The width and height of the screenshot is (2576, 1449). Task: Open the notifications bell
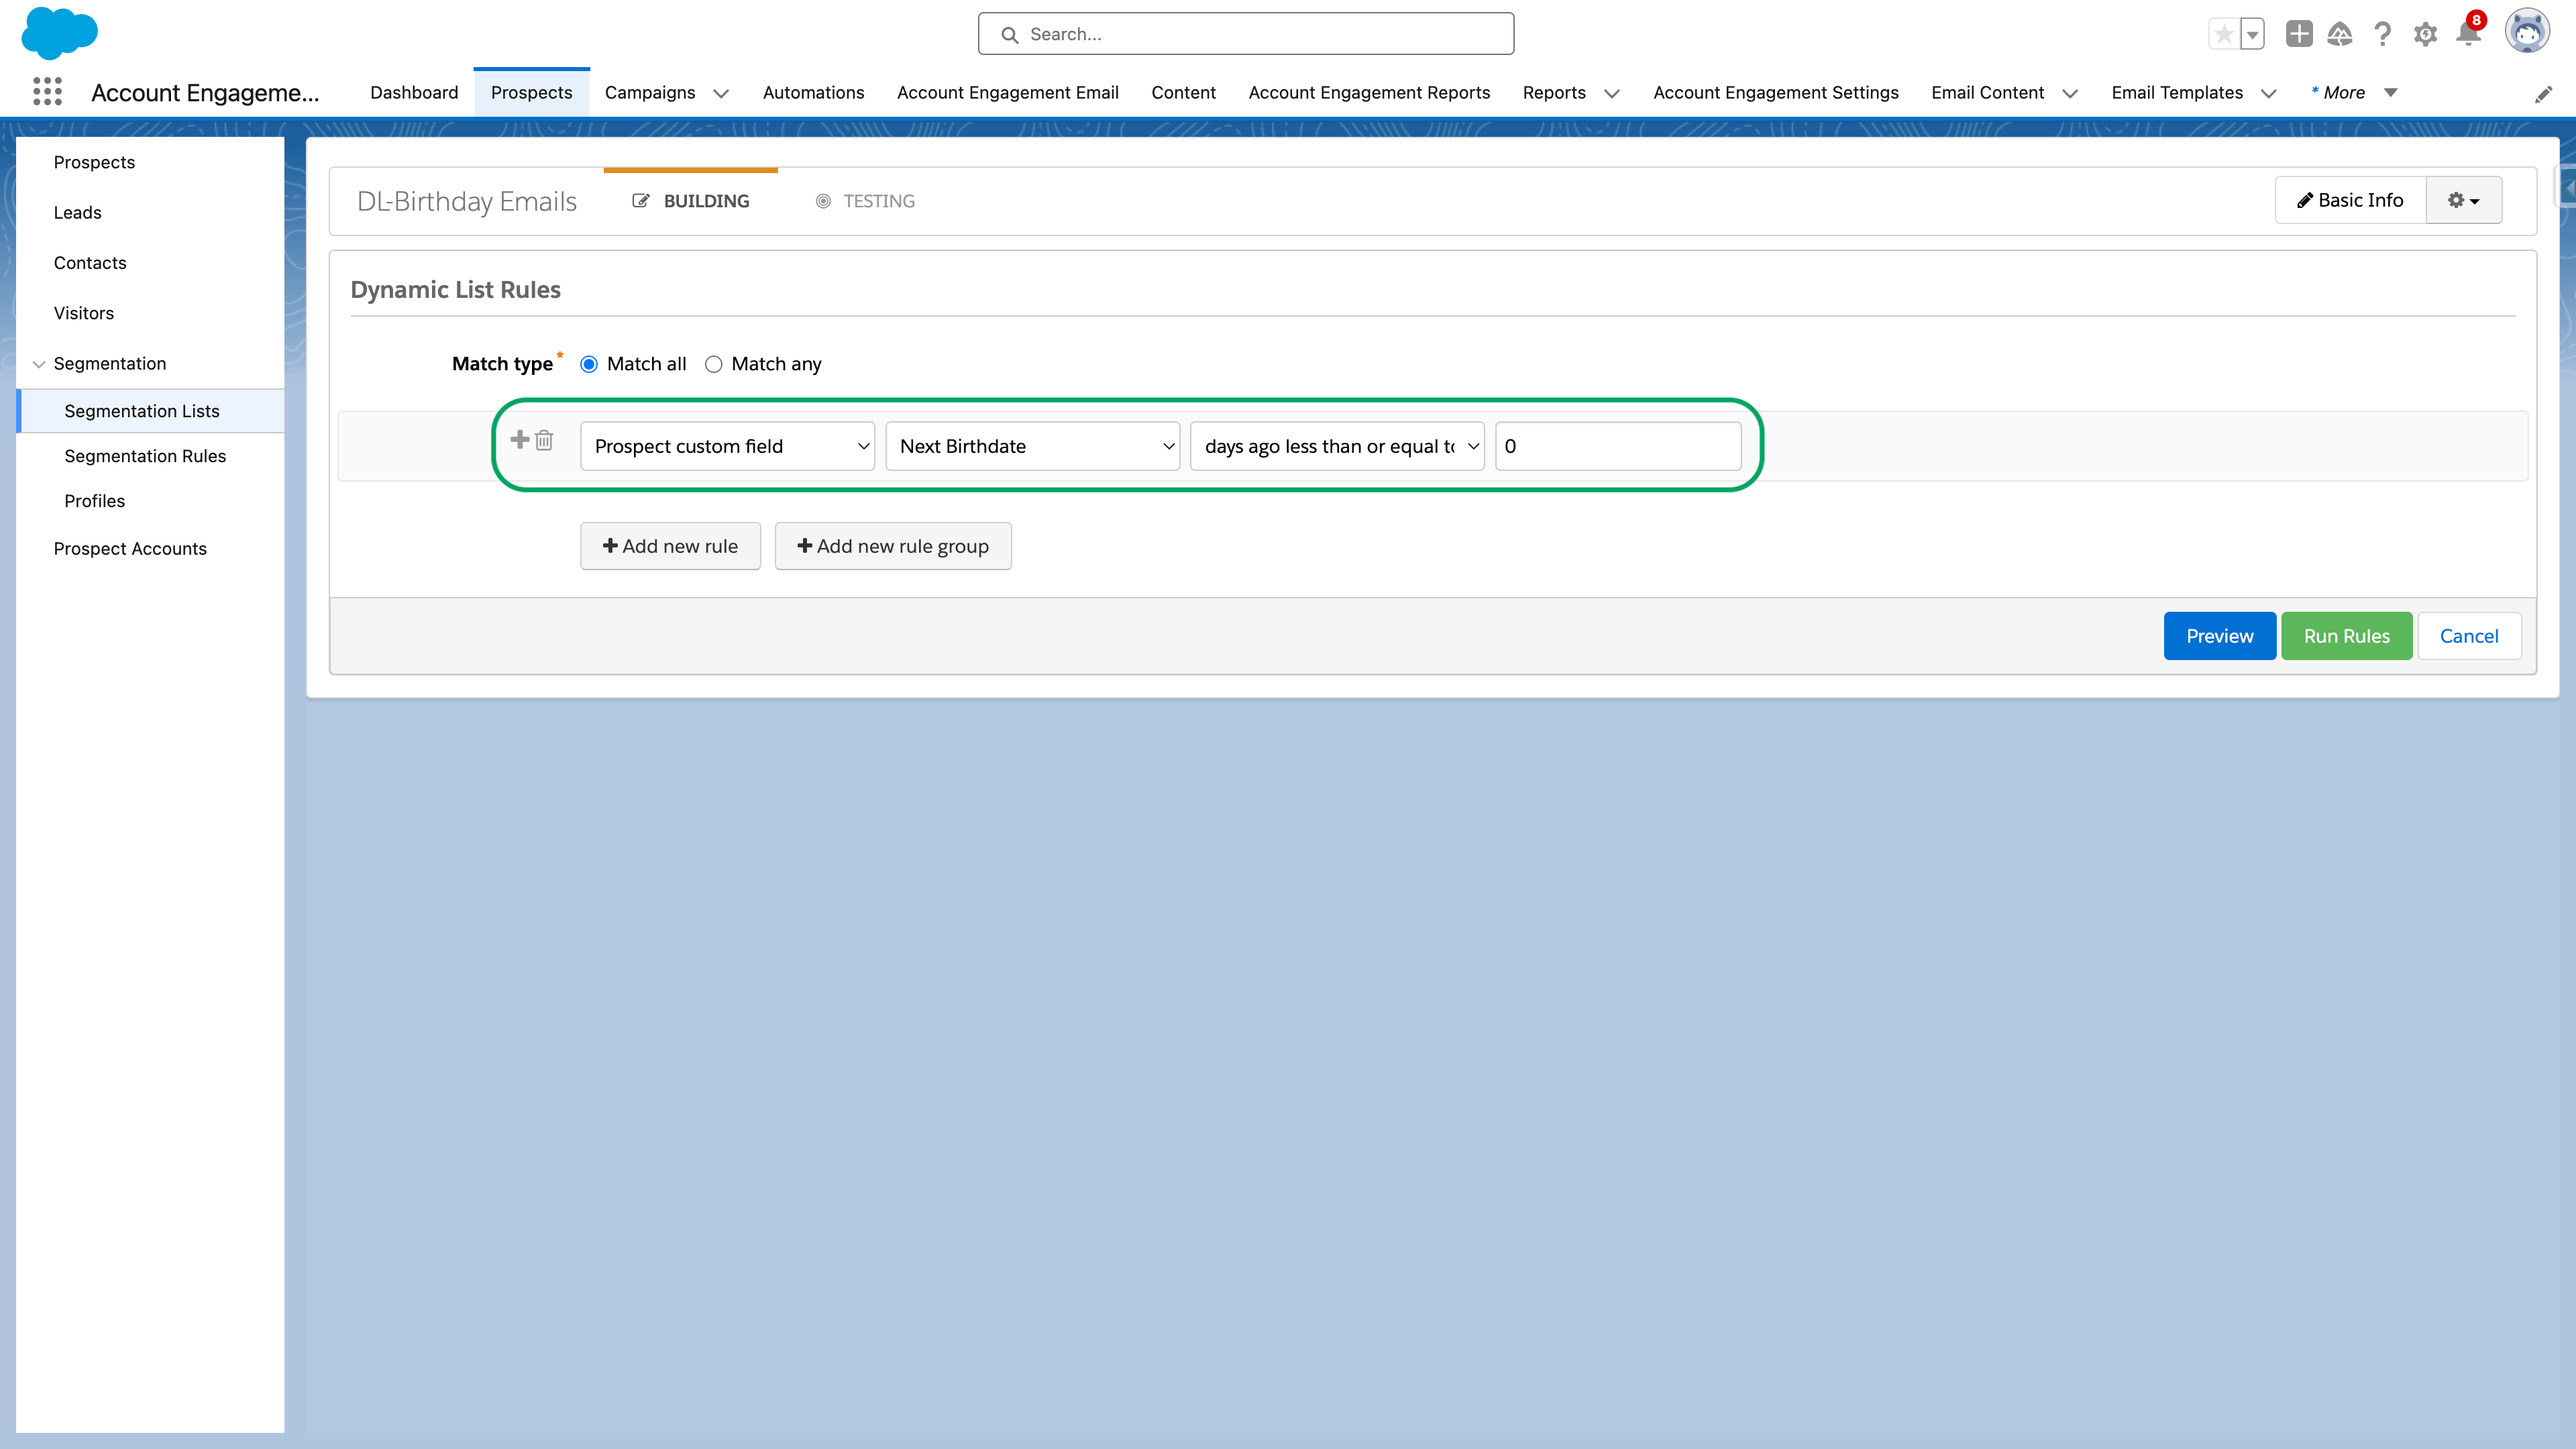point(2468,34)
